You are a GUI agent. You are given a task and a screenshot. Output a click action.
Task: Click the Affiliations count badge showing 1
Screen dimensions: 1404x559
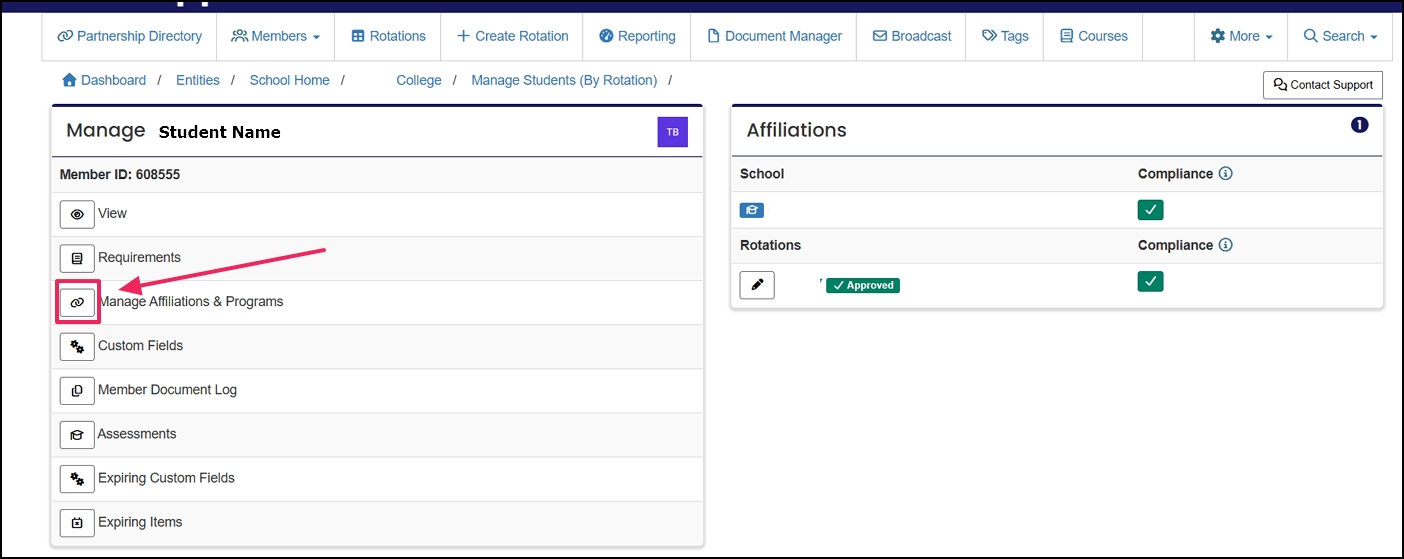1359,125
